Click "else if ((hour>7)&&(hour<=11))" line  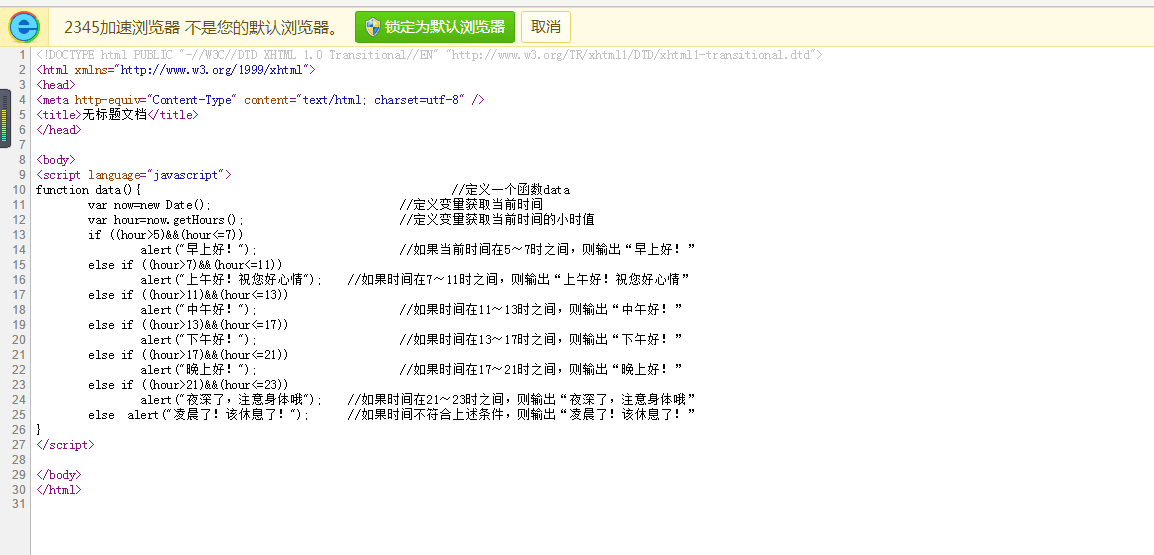[185, 264]
